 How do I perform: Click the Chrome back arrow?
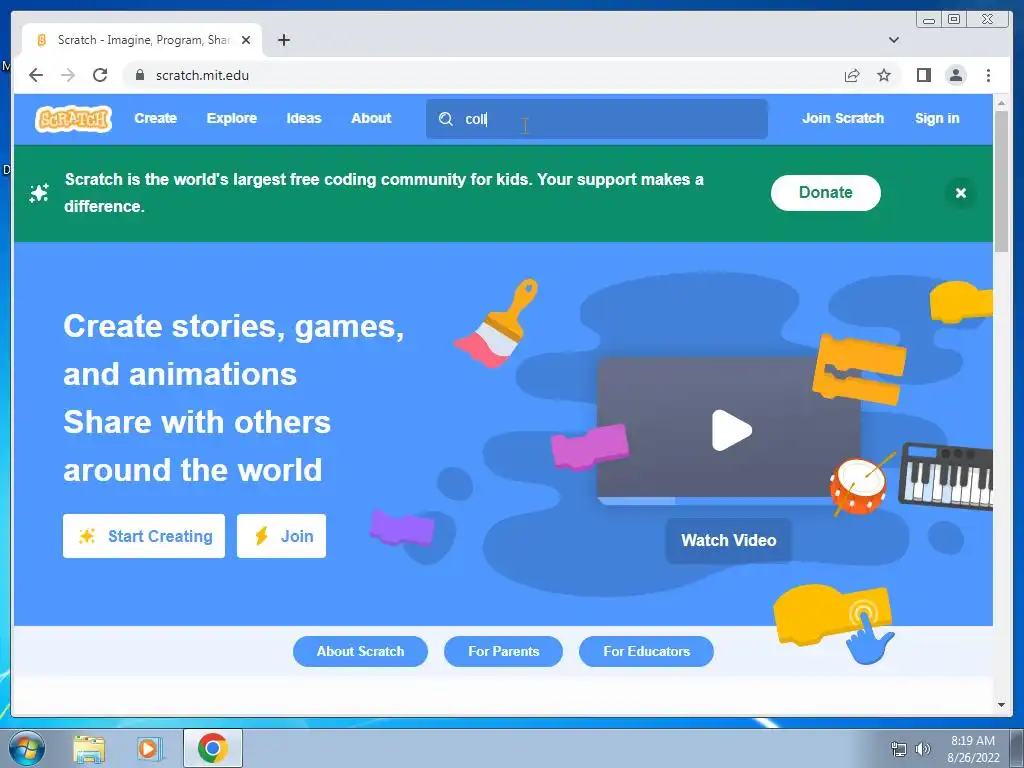(x=36, y=75)
